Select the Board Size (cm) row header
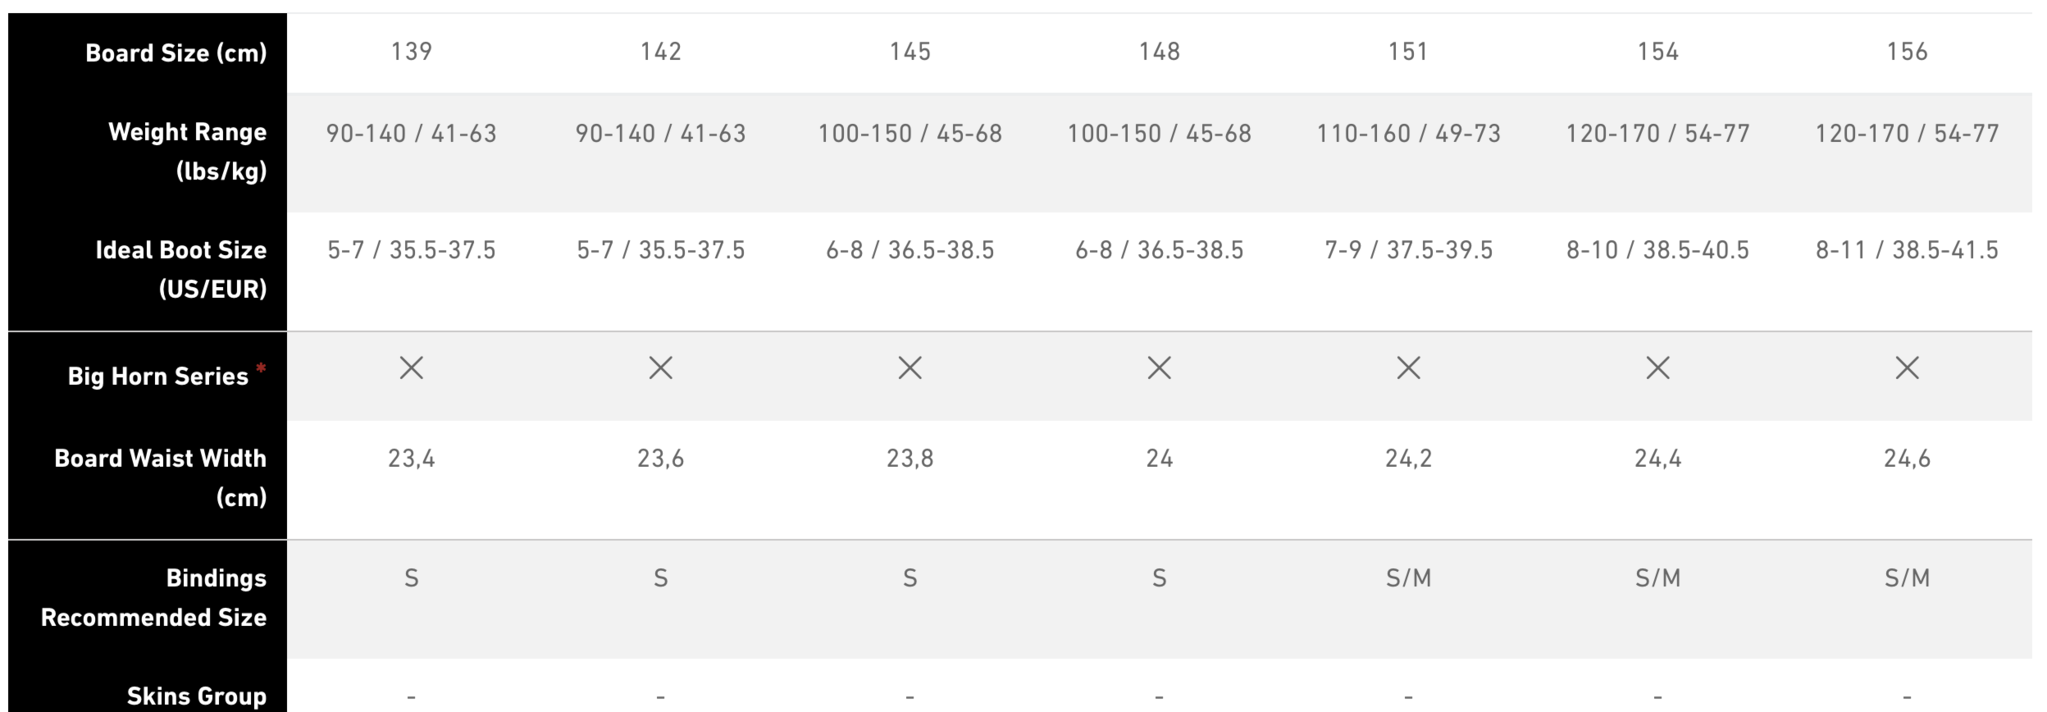This screenshot has height=712, width=2047. (x=176, y=53)
